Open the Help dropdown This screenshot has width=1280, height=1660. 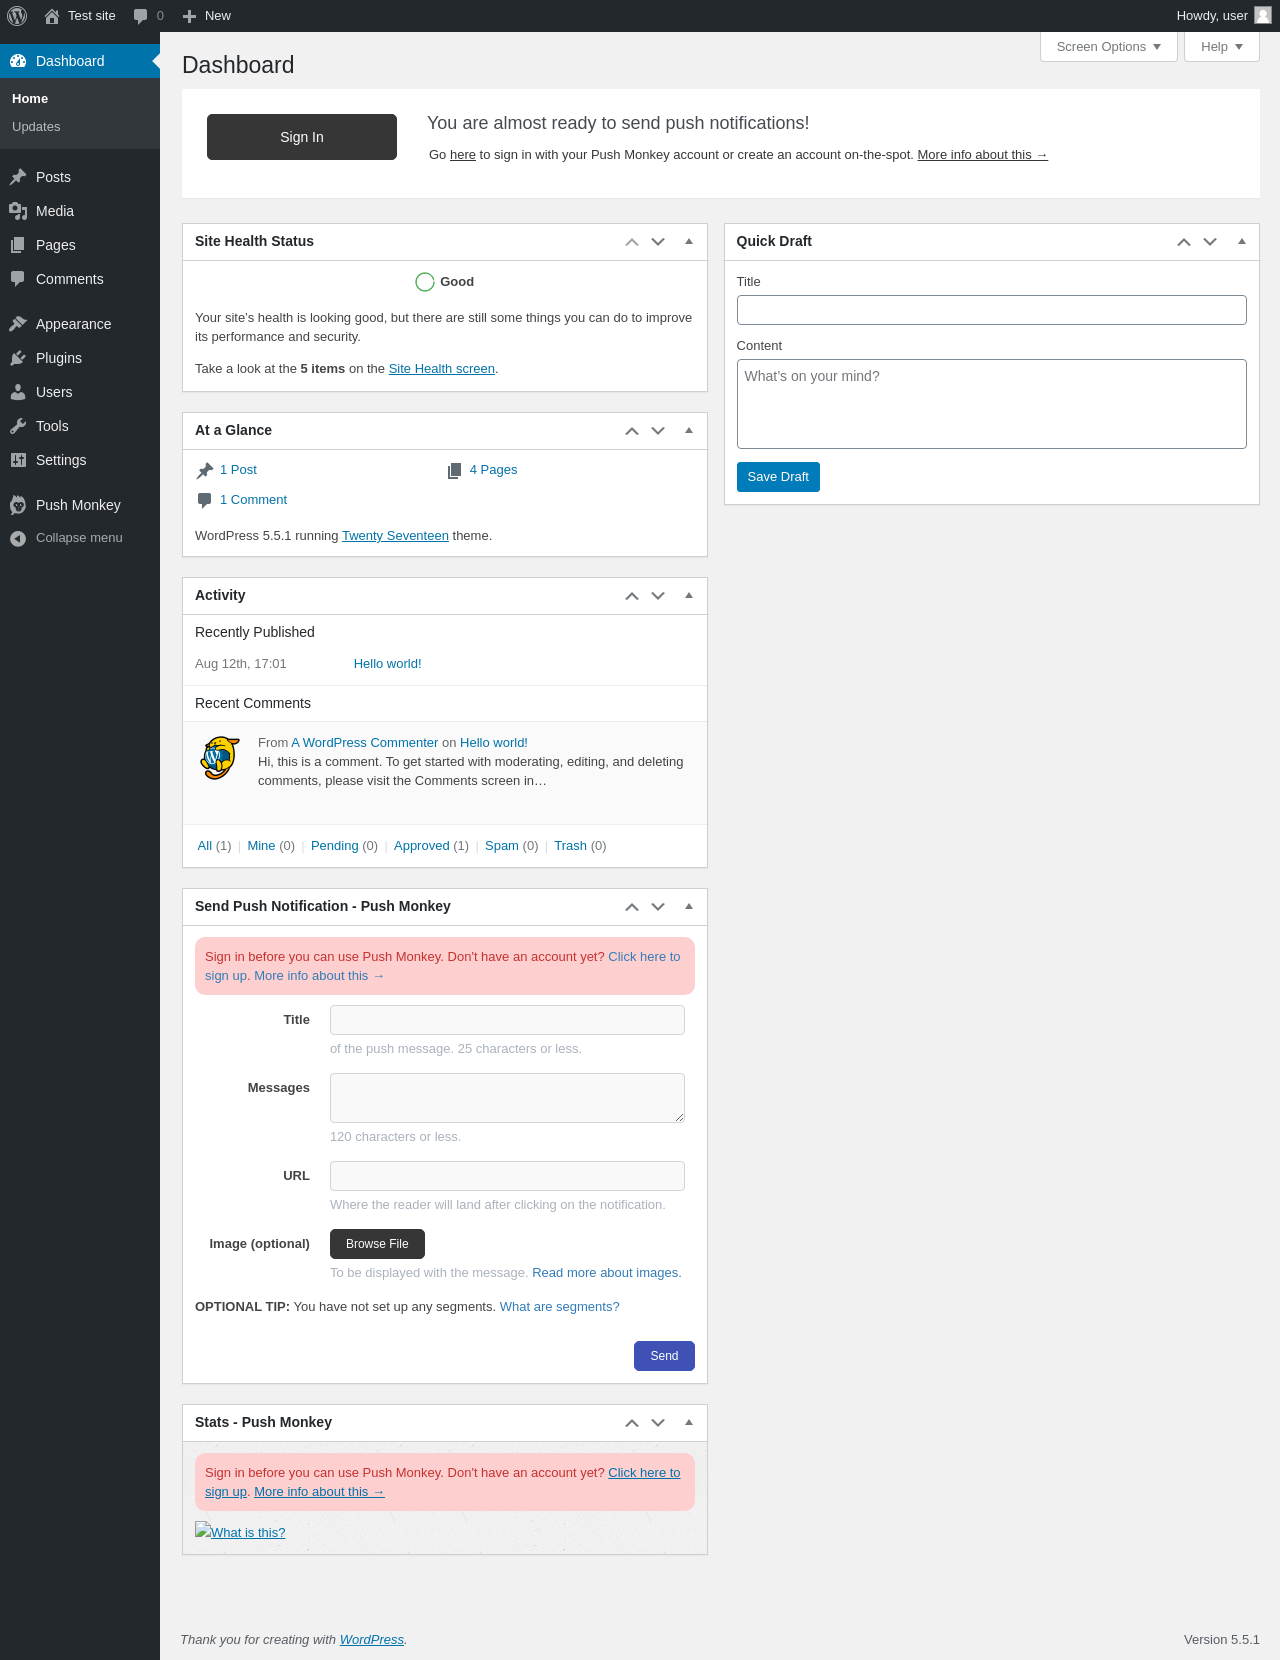[x=1222, y=47]
